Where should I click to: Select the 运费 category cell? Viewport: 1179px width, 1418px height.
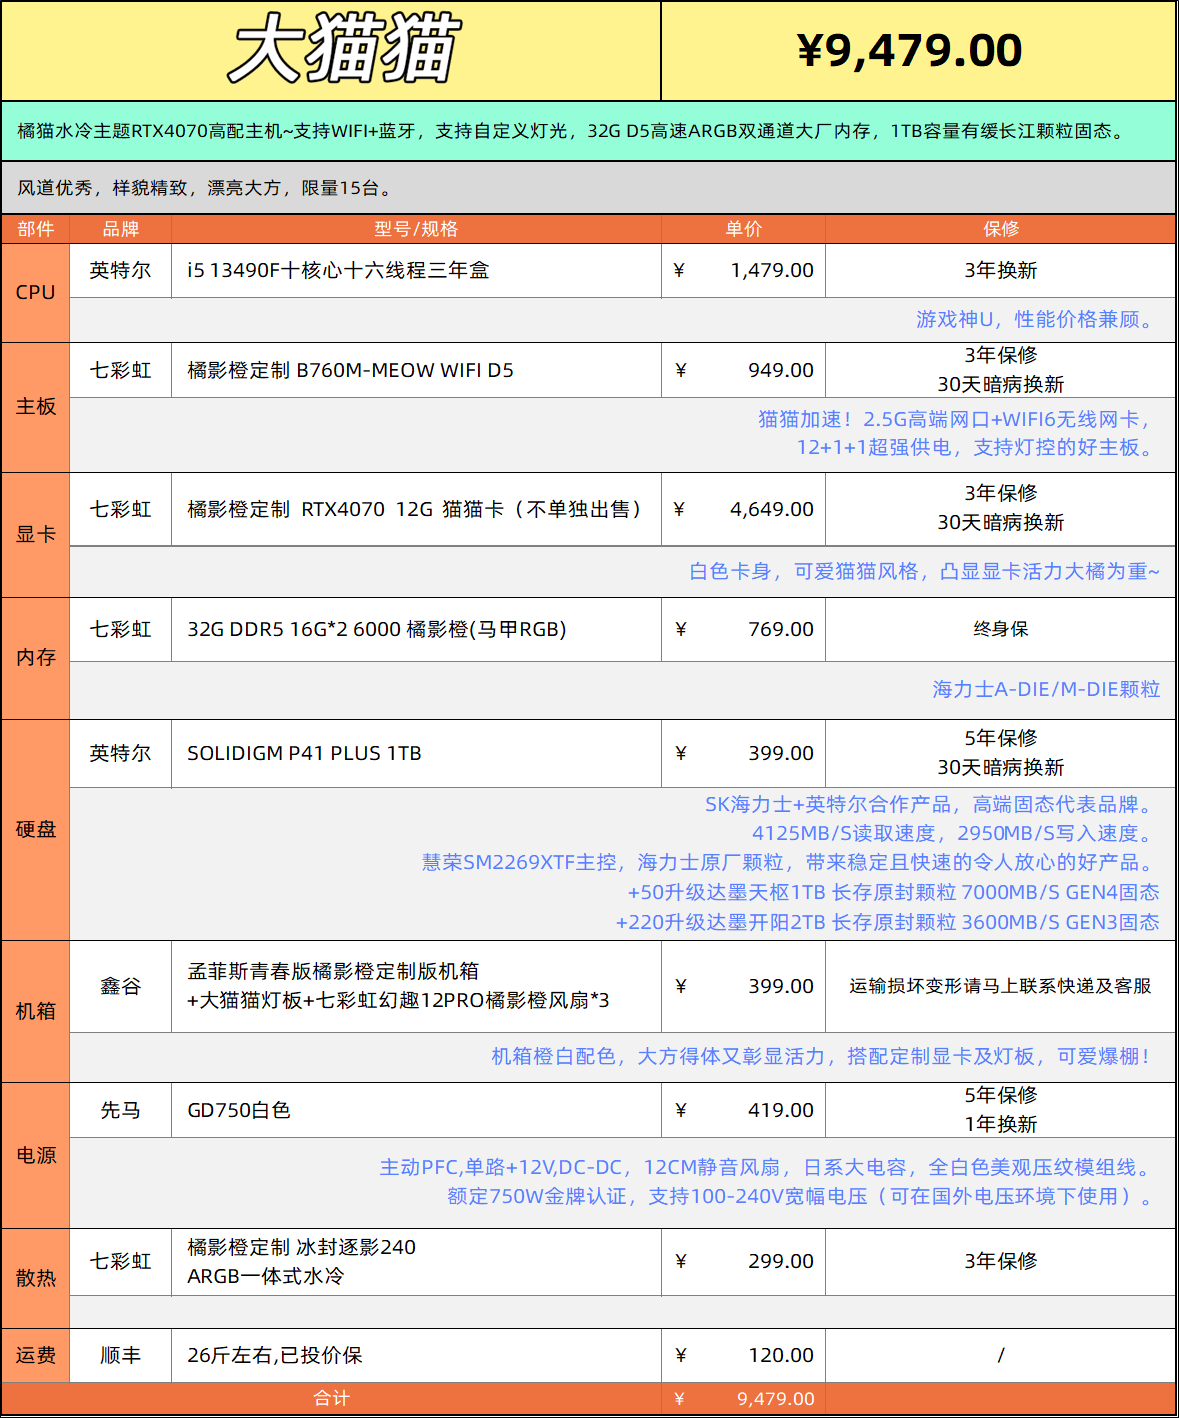35,1355
